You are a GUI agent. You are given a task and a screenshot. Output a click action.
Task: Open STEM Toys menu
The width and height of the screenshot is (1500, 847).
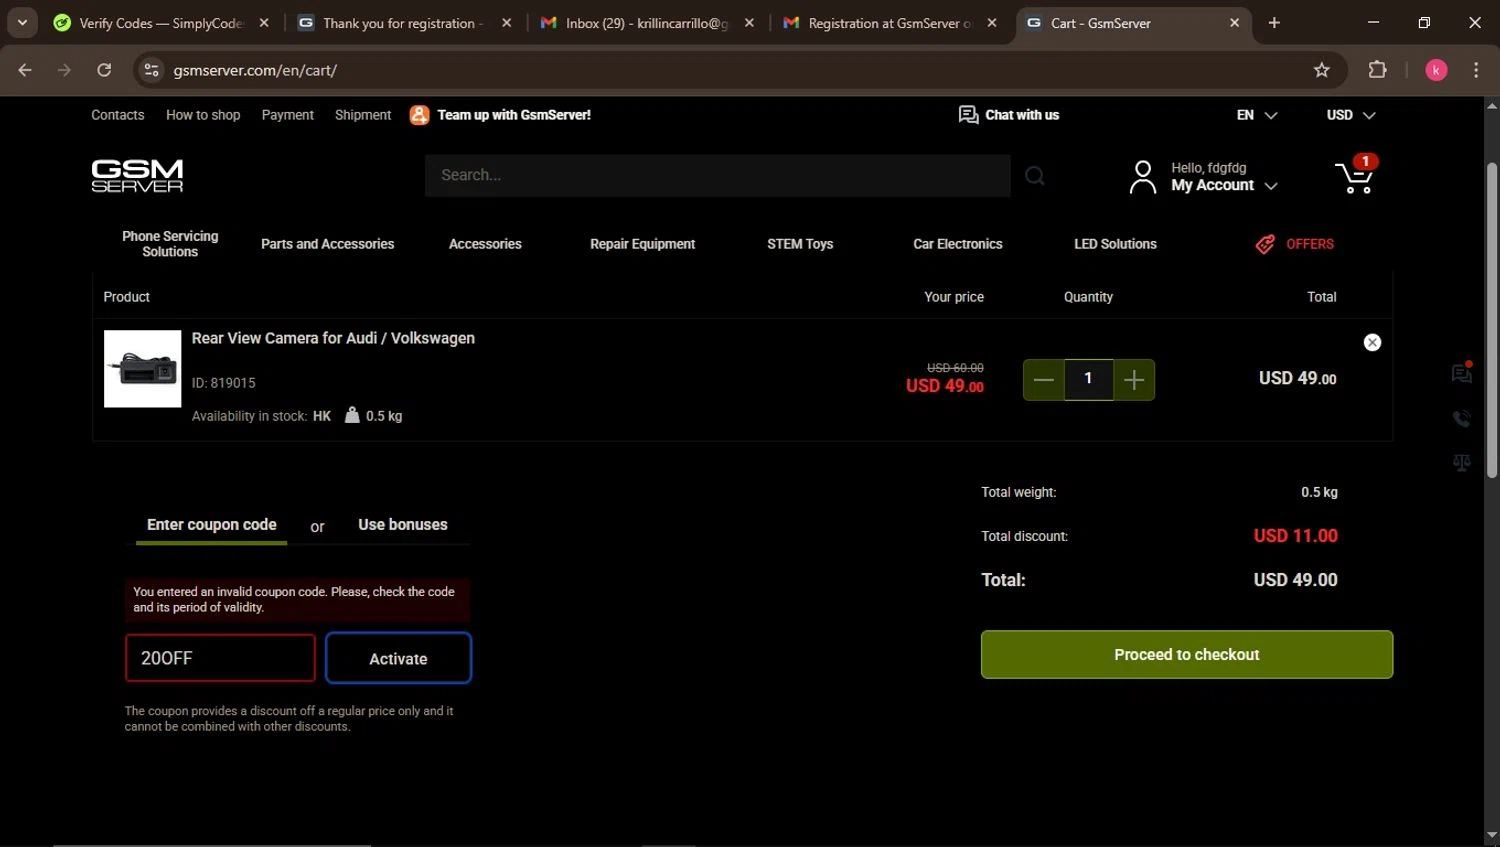pos(800,244)
